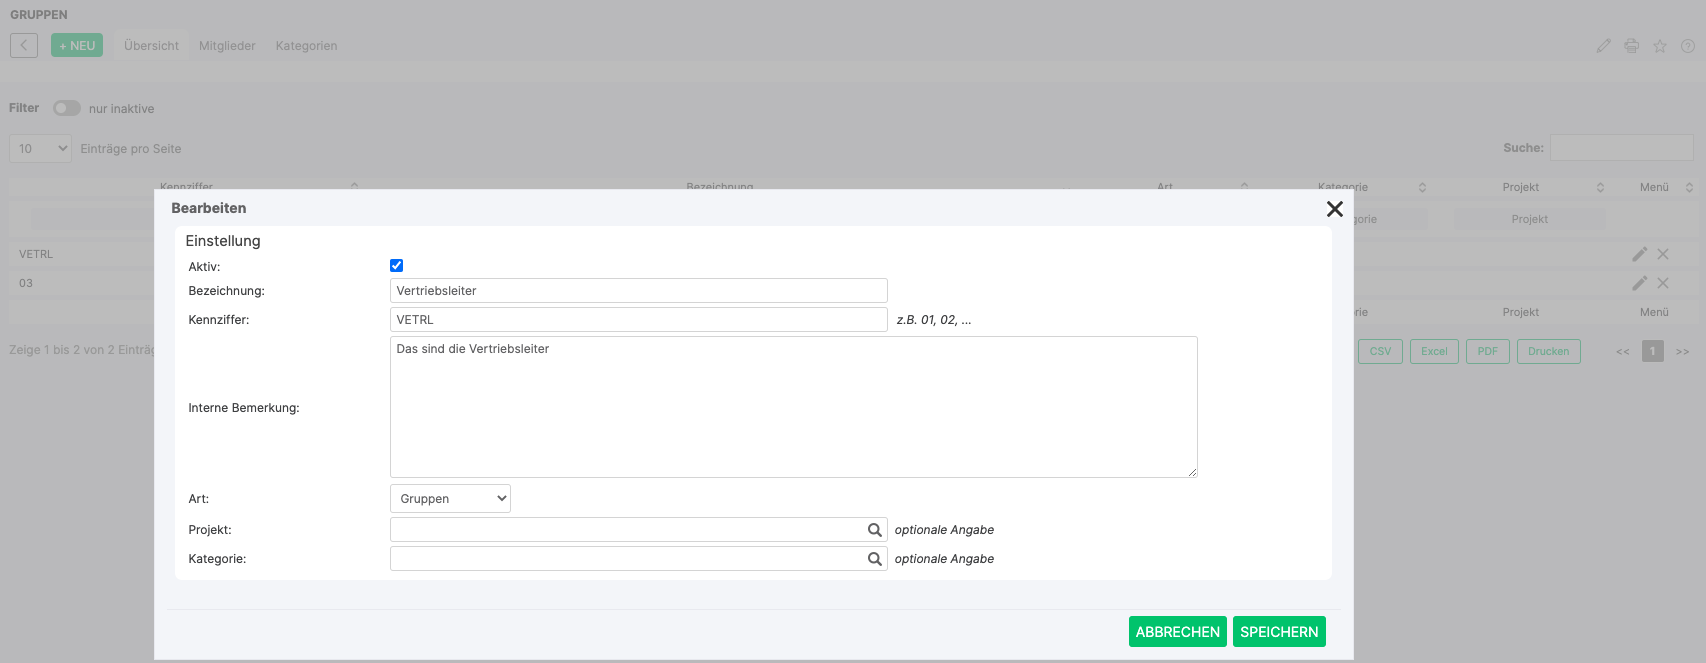The image size is (1706, 663).
Task: Click the delete X for the 03 row
Action: click(1663, 283)
